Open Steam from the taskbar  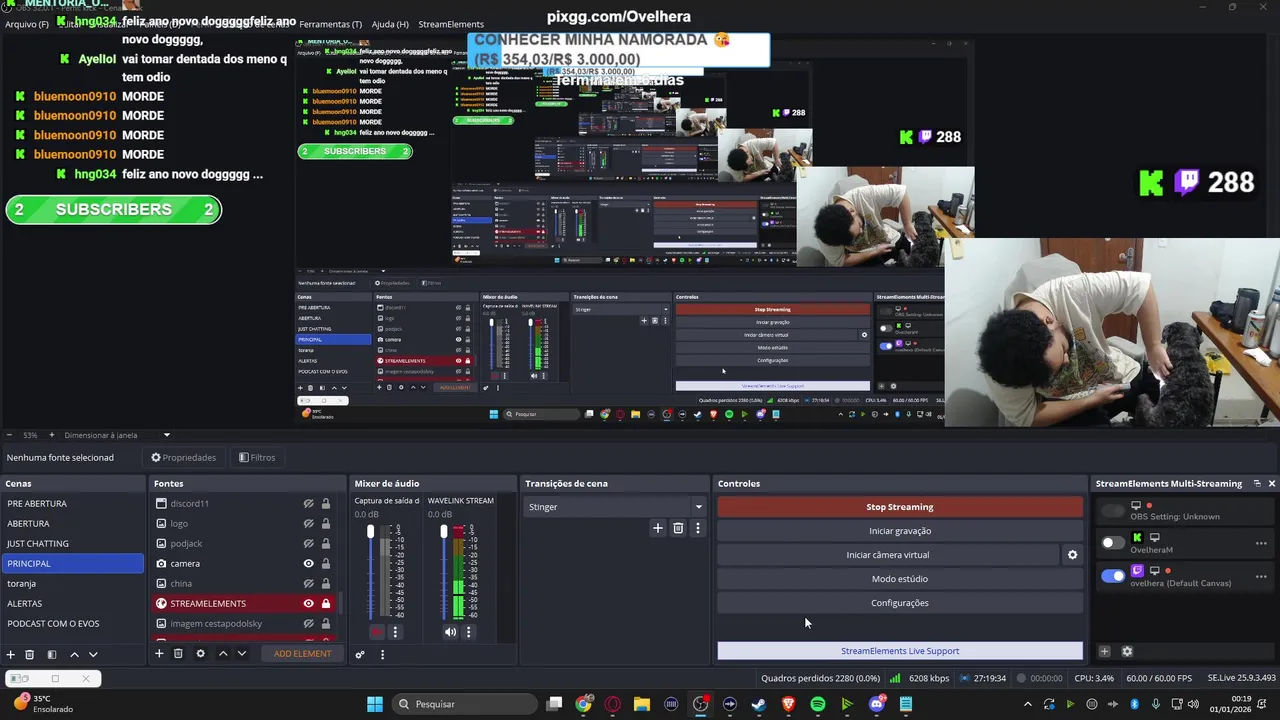[x=759, y=704]
